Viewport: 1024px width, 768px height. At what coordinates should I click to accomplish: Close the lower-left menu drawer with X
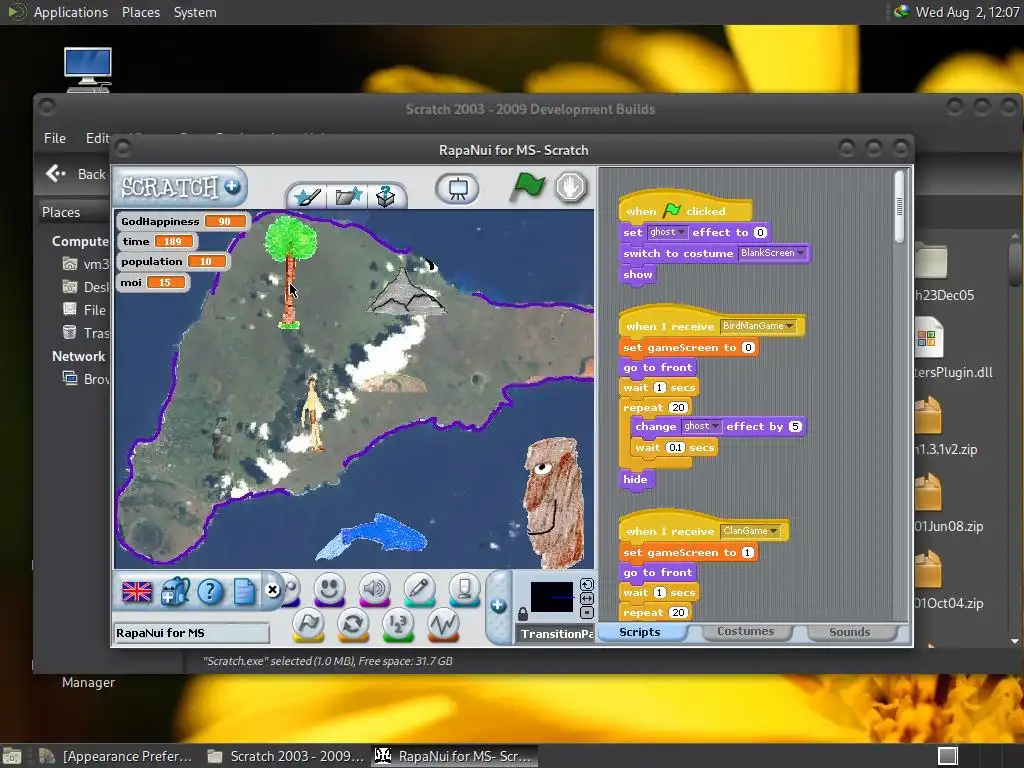coord(273,590)
